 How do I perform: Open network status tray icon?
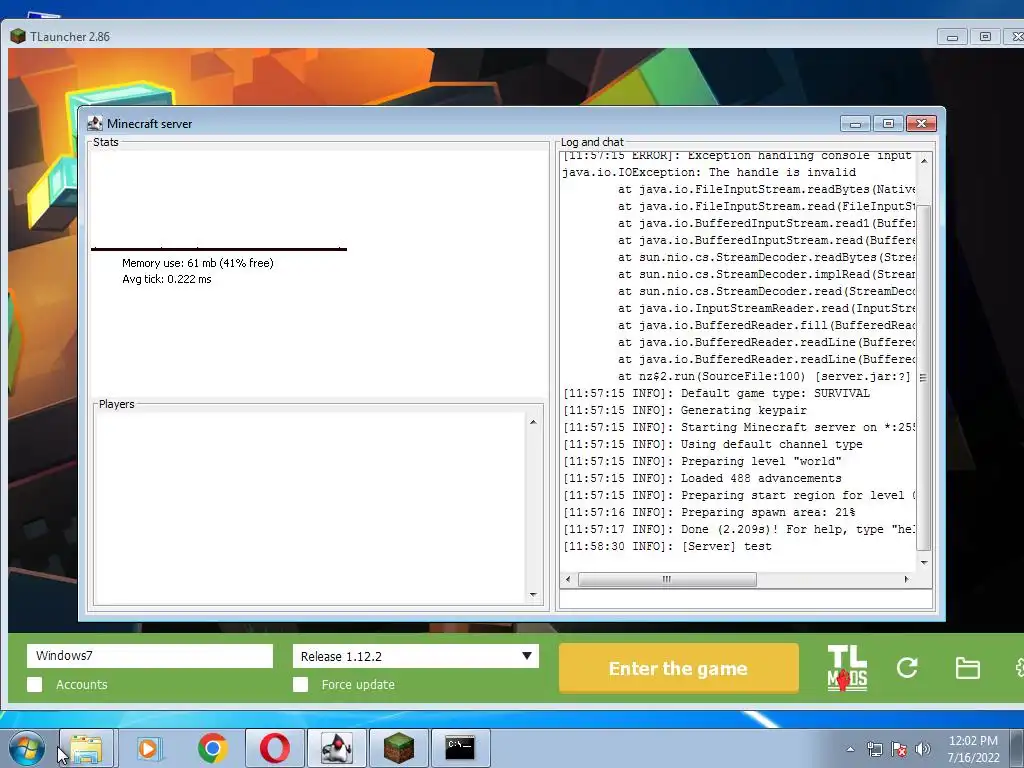[x=874, y=749]
